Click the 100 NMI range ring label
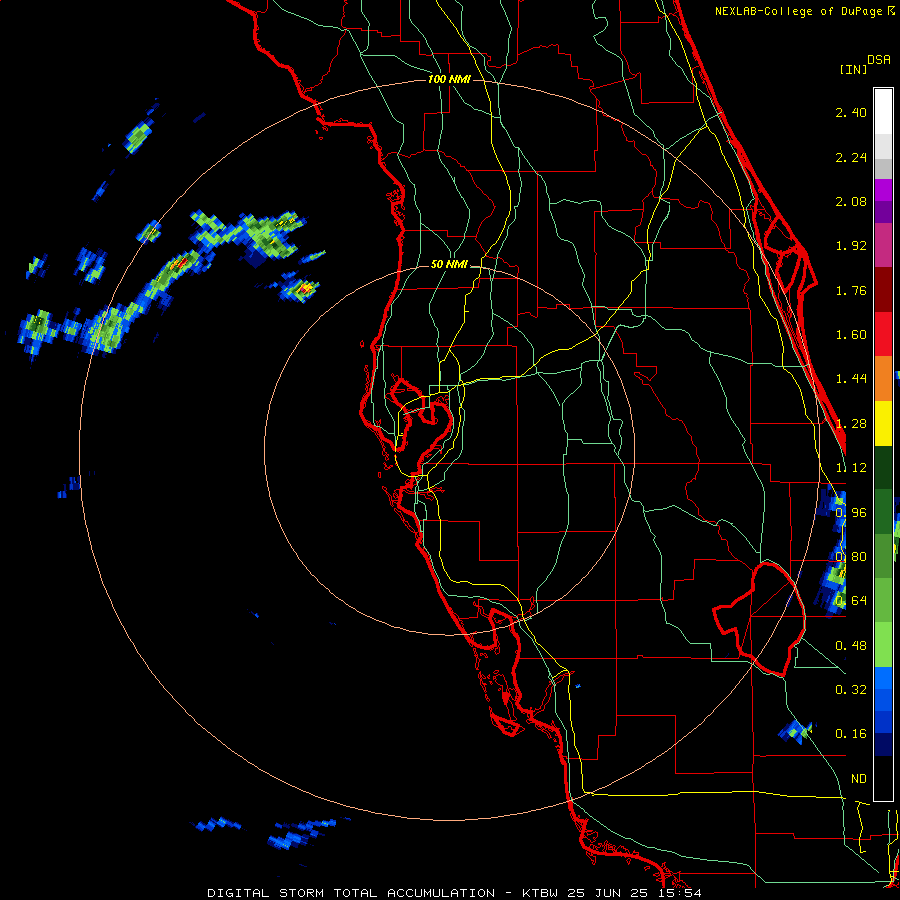This screenshot has height=900, width=900. tap(449, 79)
